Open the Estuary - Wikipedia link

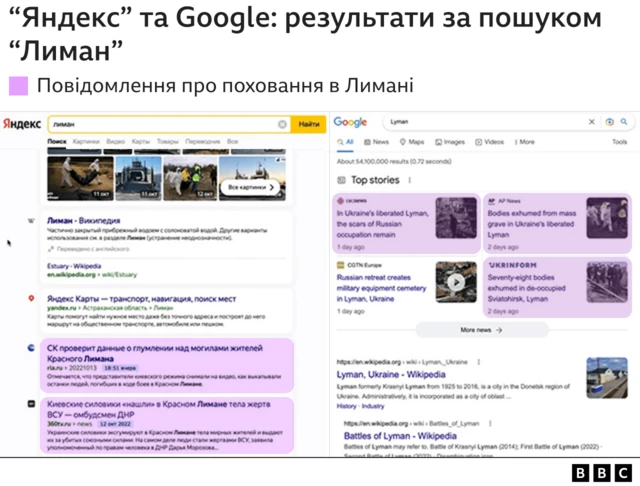pos(74,266)
